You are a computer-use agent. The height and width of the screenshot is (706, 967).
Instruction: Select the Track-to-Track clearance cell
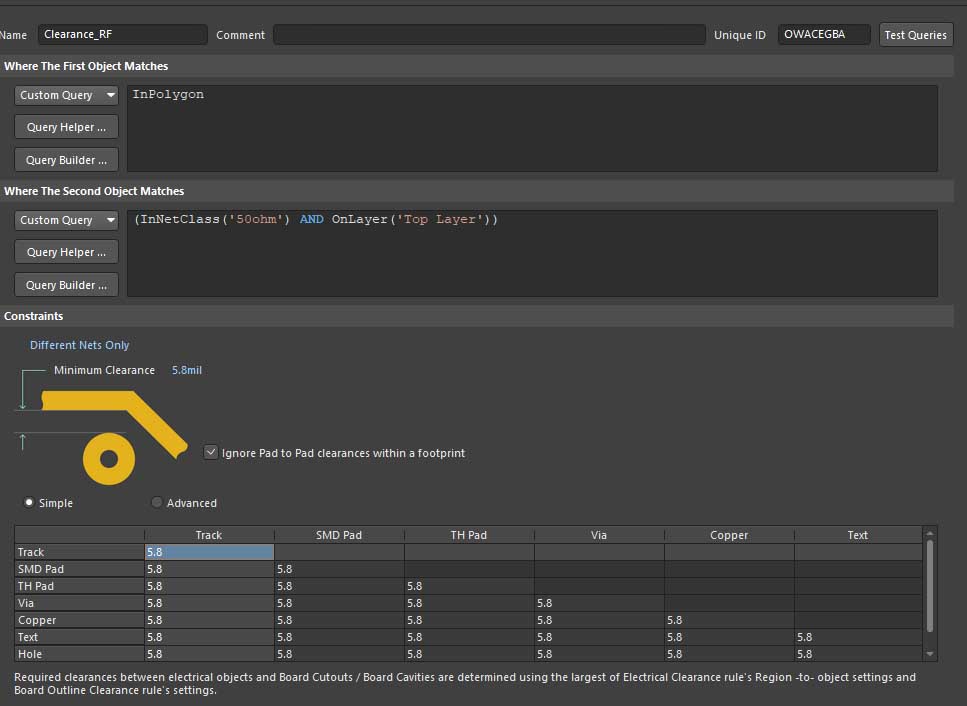(x=209, y=552)
